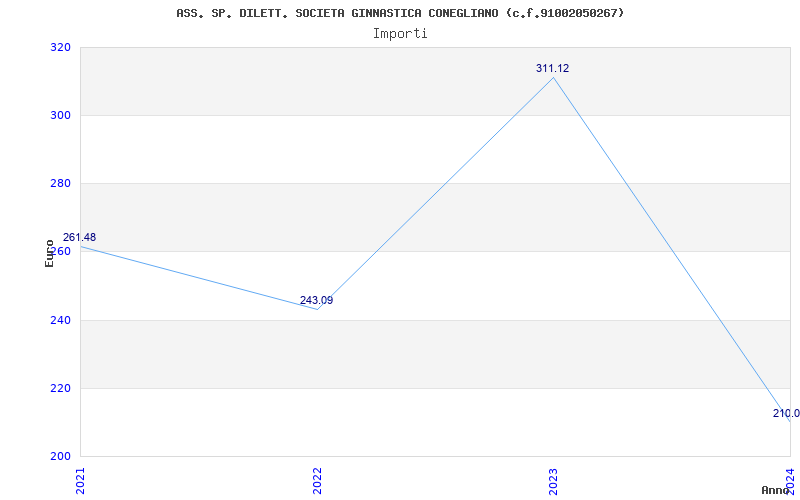The width and height of the screenshot is (800, 500).
Task: Click the 220 y-axis value
Action: (x=60, y=388)
